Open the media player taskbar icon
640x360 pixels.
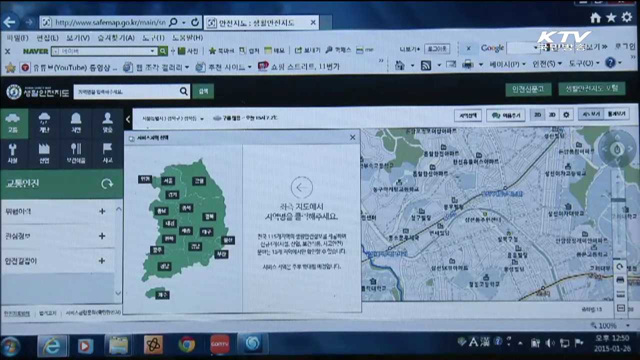coord(85,346)
